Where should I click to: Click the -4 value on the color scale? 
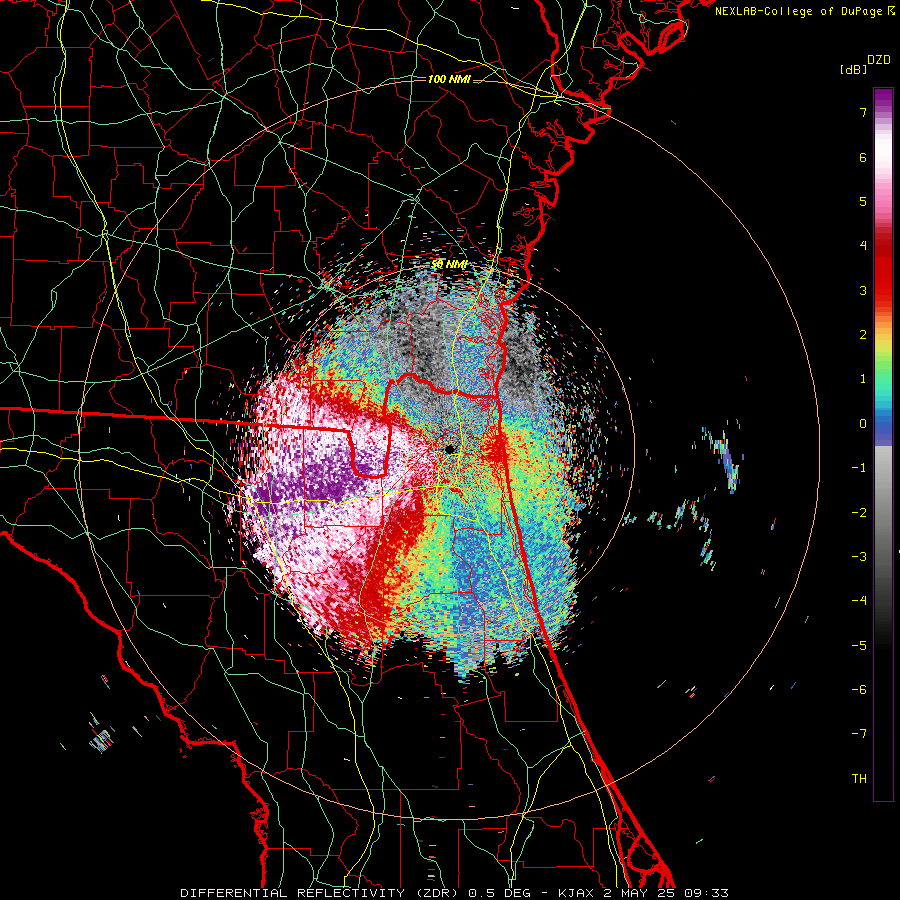859,601
